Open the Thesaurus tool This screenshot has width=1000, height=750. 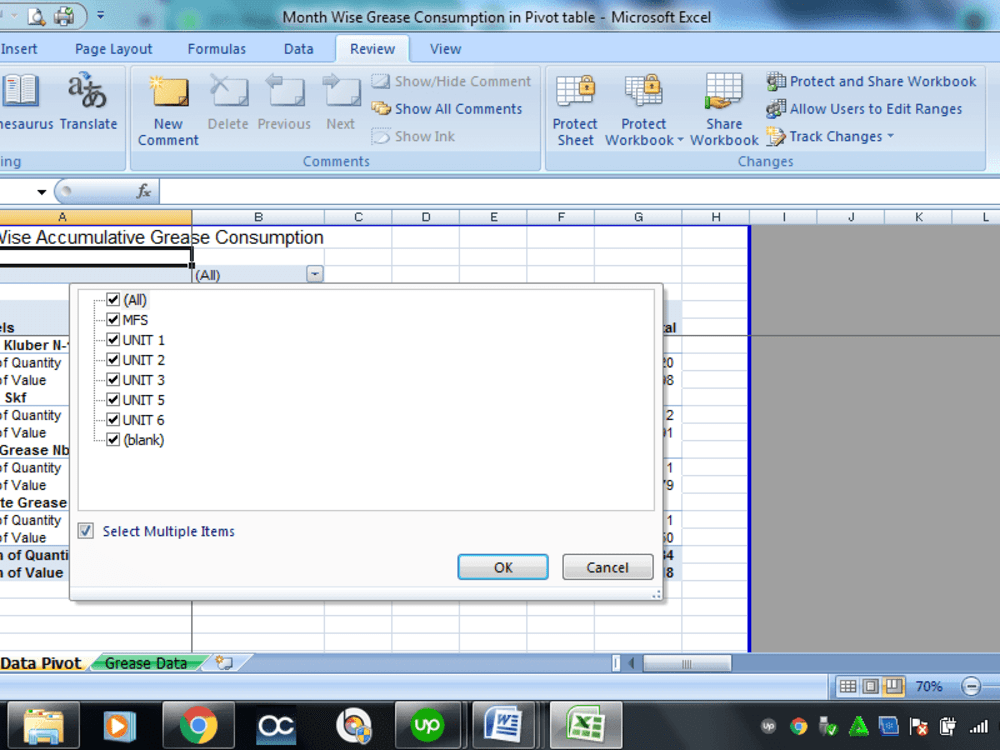(24, 102)
